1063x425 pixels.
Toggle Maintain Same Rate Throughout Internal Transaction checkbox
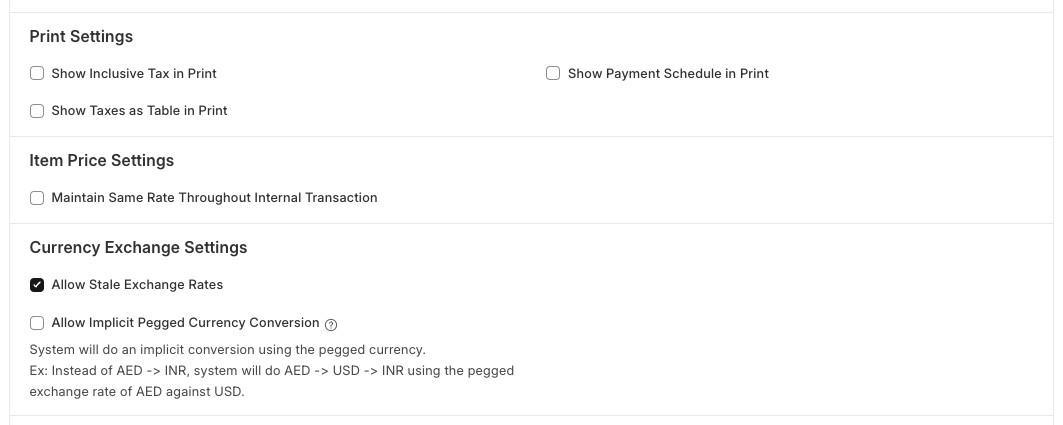(x=37, y=198)
